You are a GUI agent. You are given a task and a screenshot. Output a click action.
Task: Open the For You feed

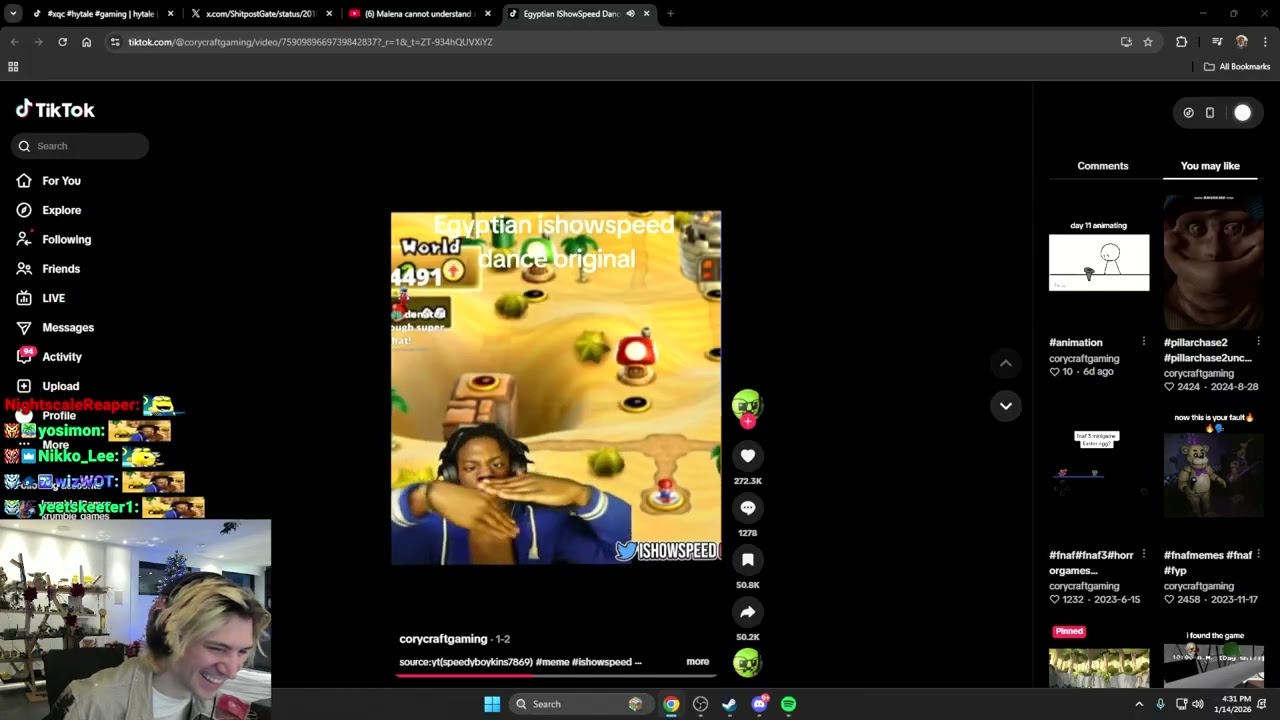[61, 181]
